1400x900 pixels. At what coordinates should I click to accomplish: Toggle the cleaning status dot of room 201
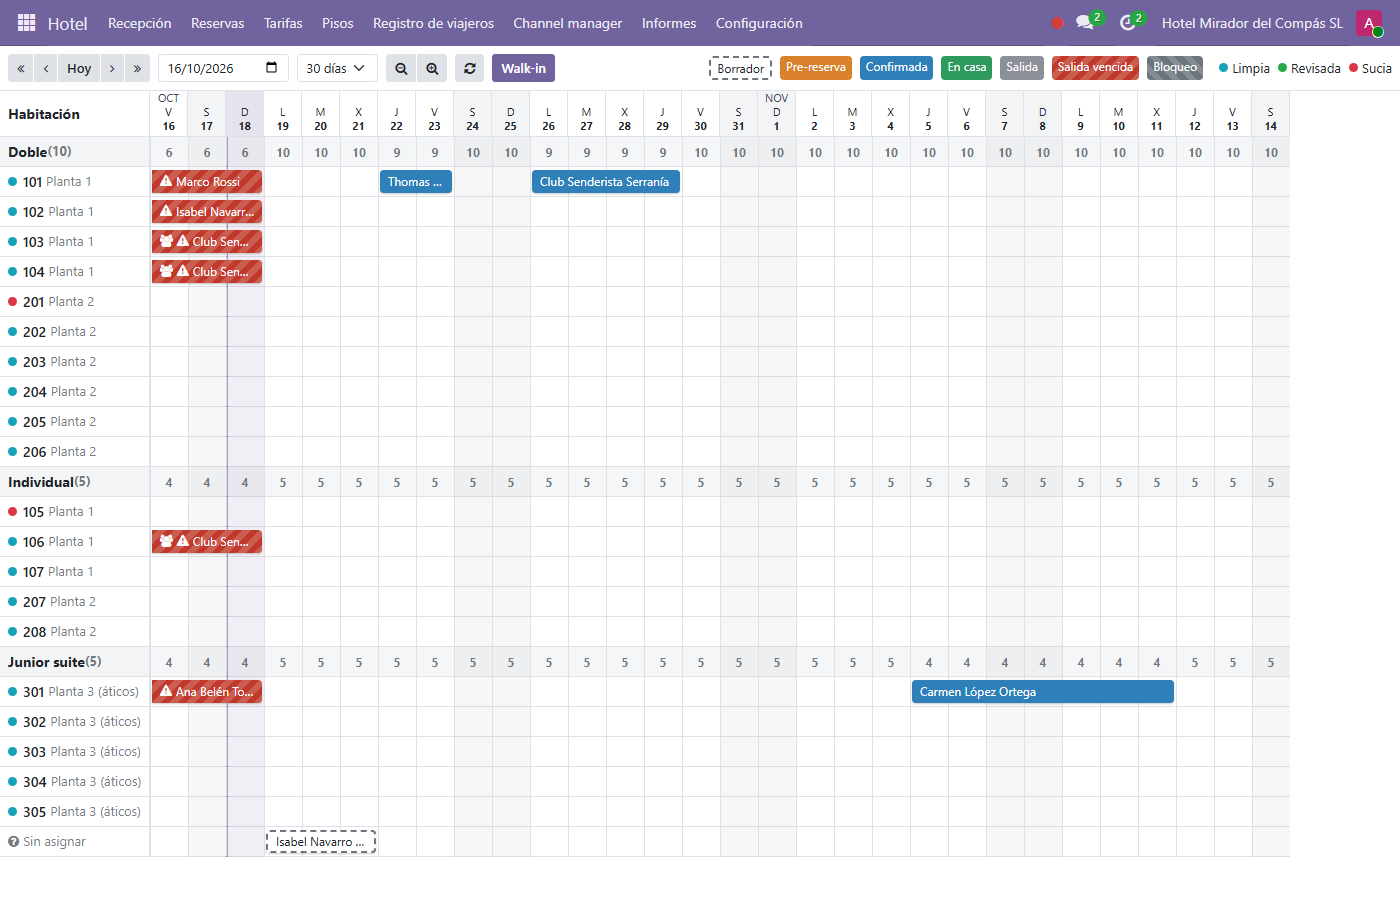13,302
